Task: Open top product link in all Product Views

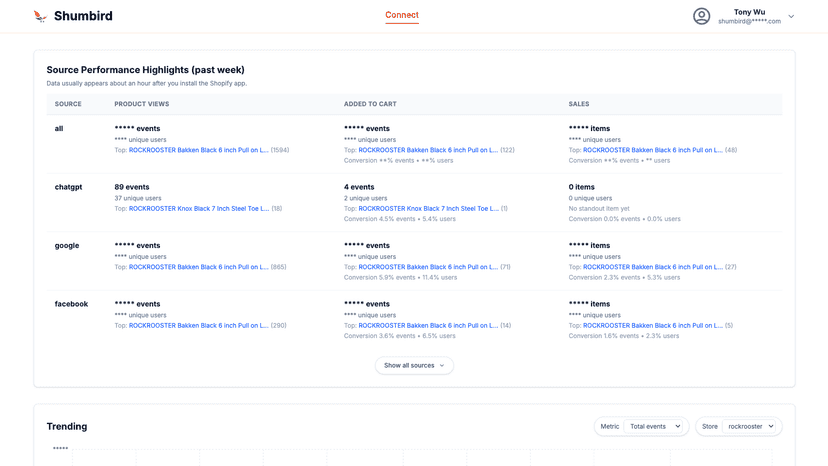Action: tap(199, 150)
